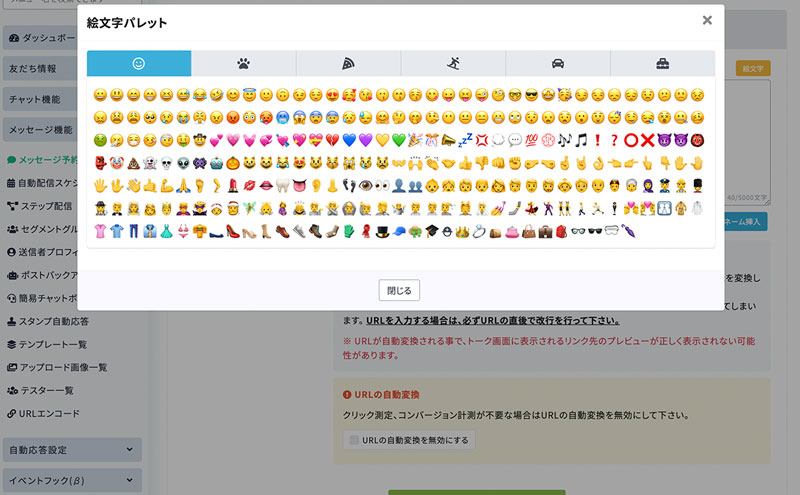Viewport: 800px width, 495px height.
Task: Open the pizza slice food tab
Action: (x=348, y=63)
